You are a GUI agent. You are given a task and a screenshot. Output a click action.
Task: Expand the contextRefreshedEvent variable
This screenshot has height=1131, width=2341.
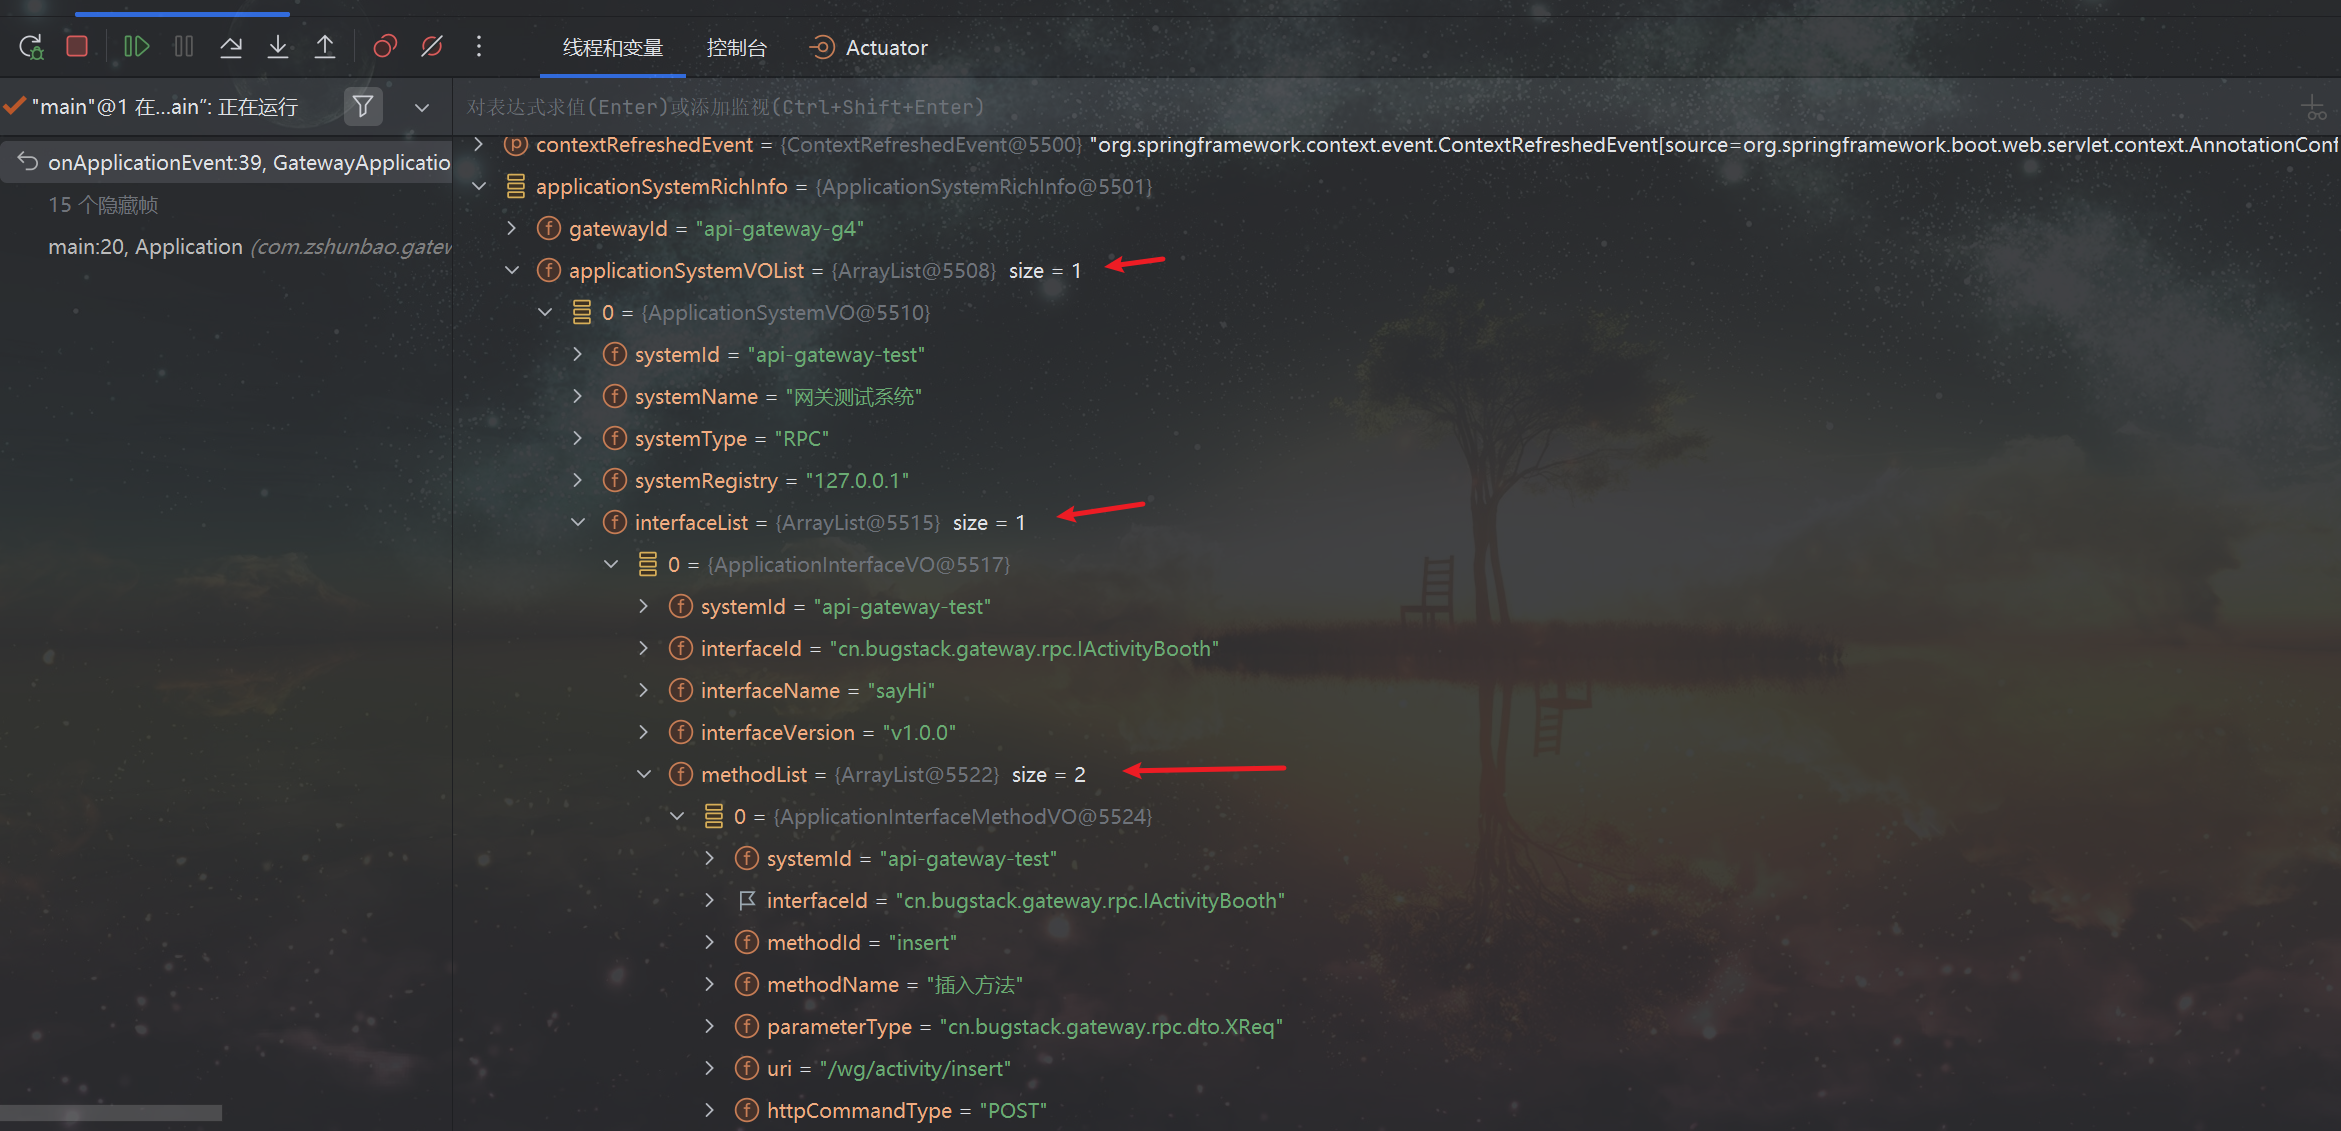pyautogui.click(x=479, y=145)
